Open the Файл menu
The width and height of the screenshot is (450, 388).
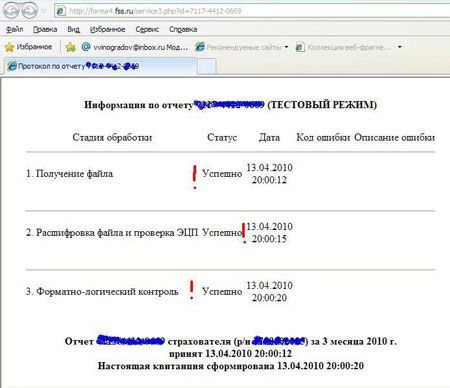tap(14, 29)
